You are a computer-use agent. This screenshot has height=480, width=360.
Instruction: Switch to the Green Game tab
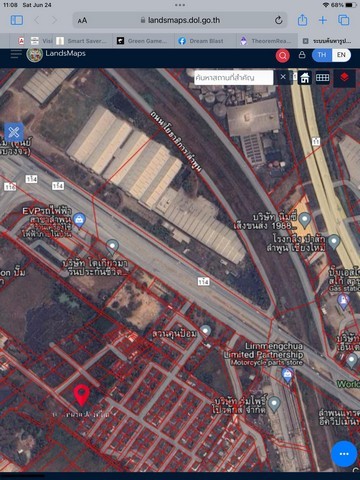tap(142, 41)
